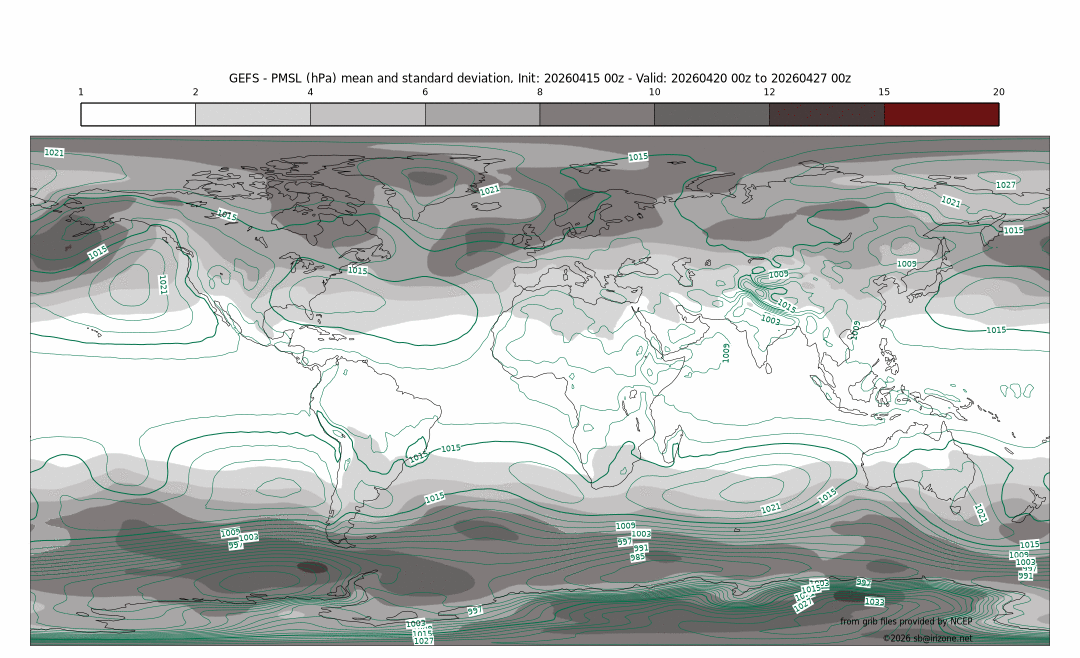Click the 985 contour label in Southern Ocean

[637, 558]
